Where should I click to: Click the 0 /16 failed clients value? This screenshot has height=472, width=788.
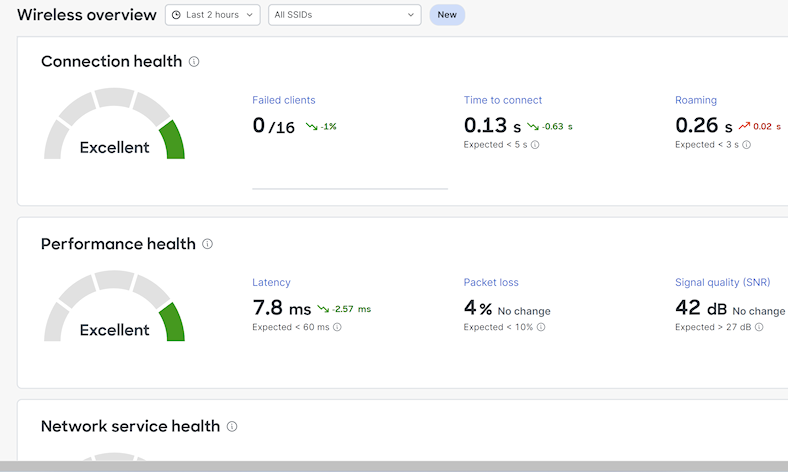pyautogui.click(x=273, y=126)
